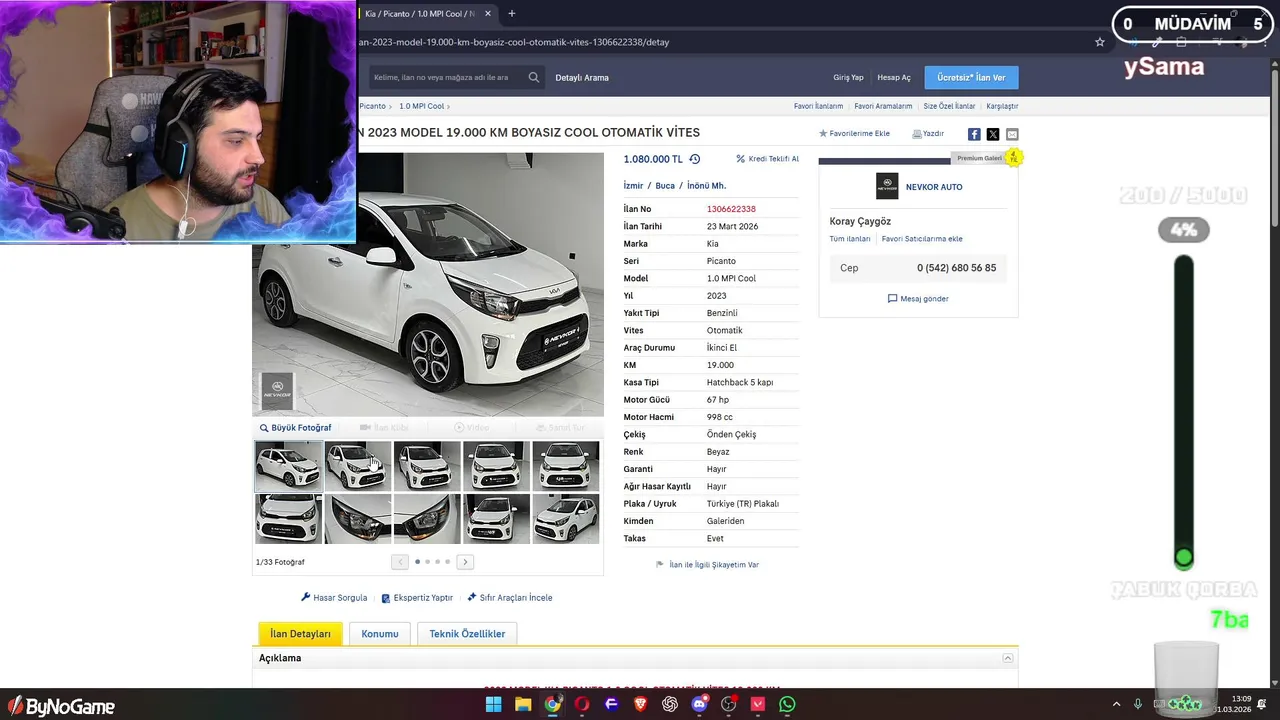Go to previous photo thumbnail page

[x=400, y=562]
